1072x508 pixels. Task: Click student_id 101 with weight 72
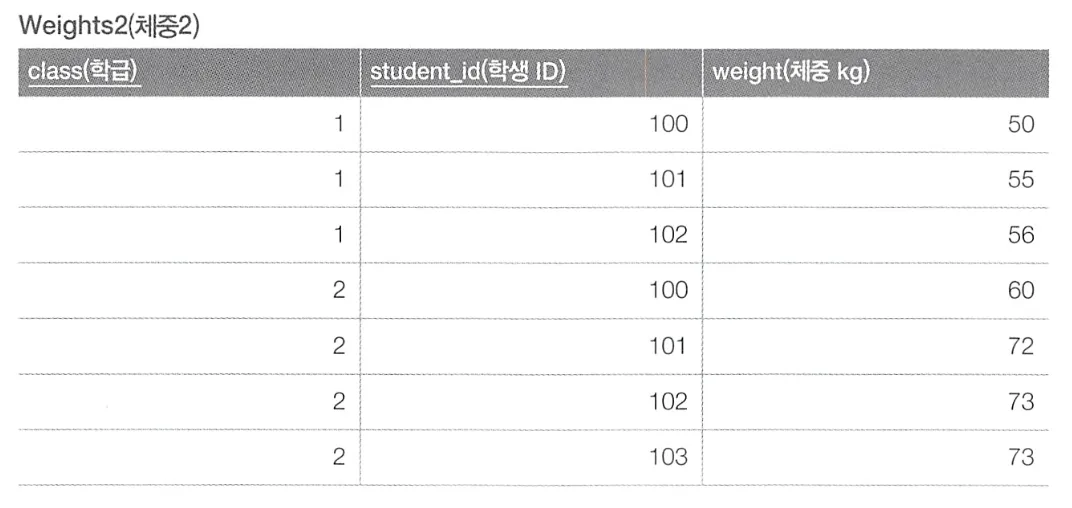click(531, 347)
